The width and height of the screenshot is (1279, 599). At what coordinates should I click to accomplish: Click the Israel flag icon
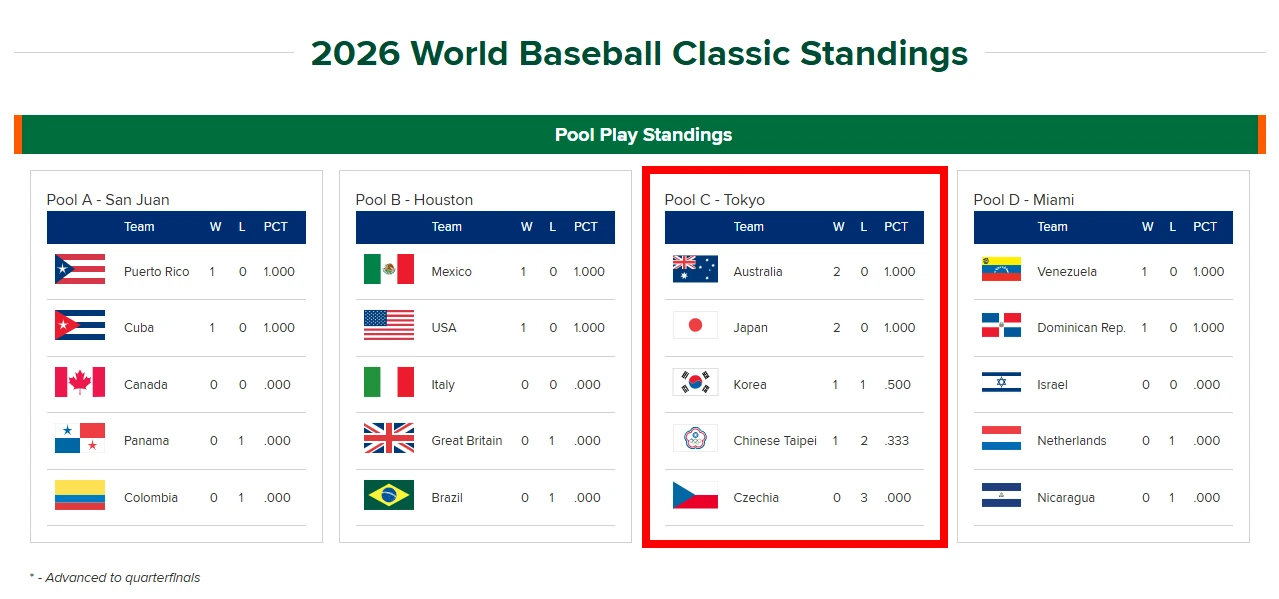pos(1001,383)
